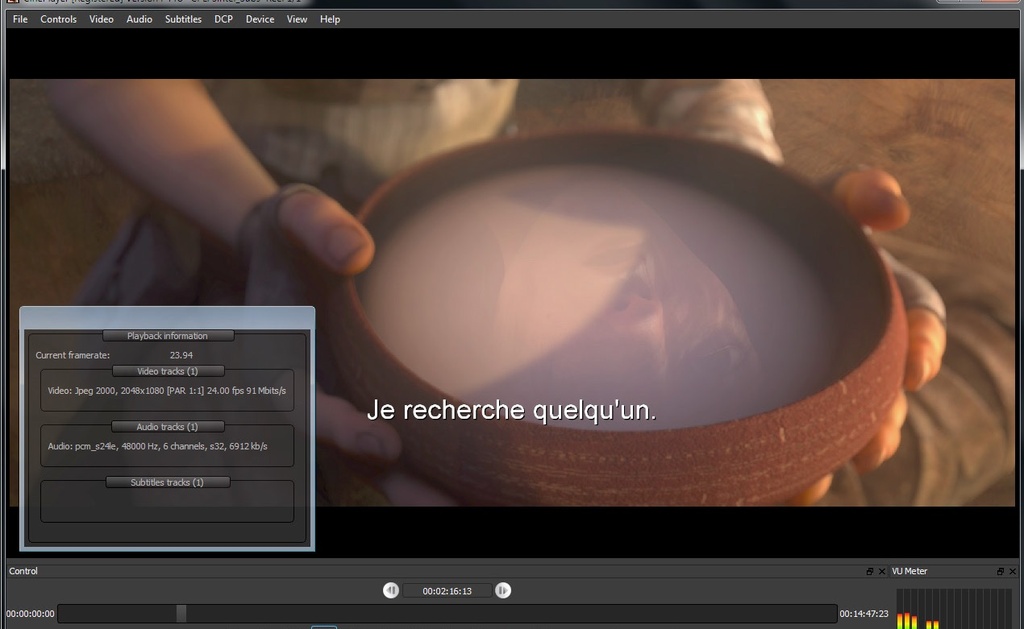Click the current framerate value 23.94

[x=181, y=355]
